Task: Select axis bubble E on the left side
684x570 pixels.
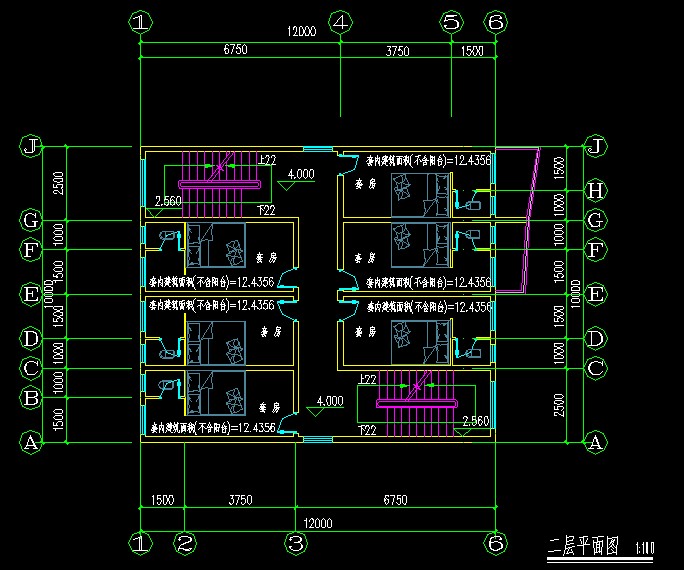Action: click(x=31, y=294)
